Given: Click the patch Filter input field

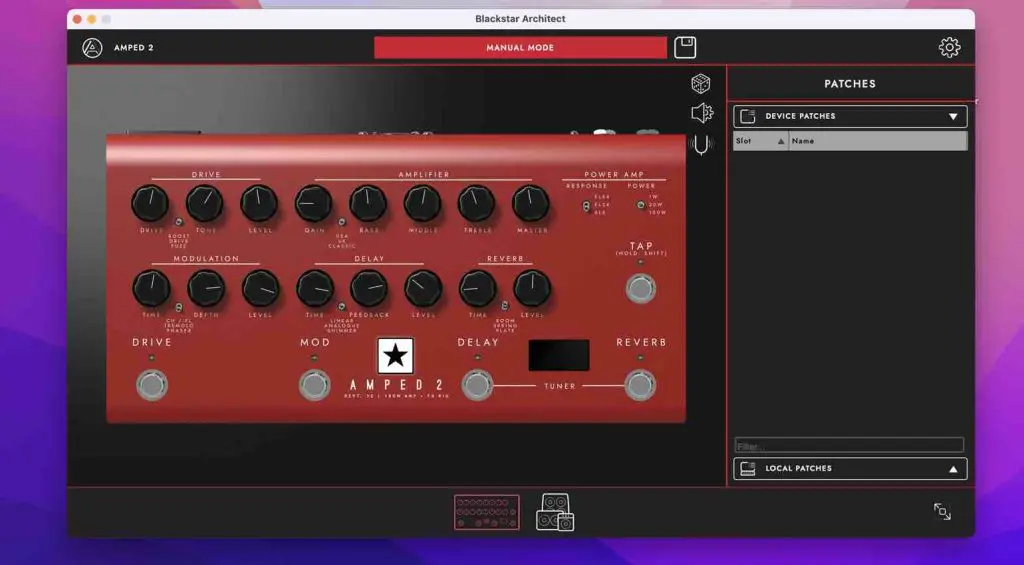Looking at the screenshot, I should click(x=849, y=445).
